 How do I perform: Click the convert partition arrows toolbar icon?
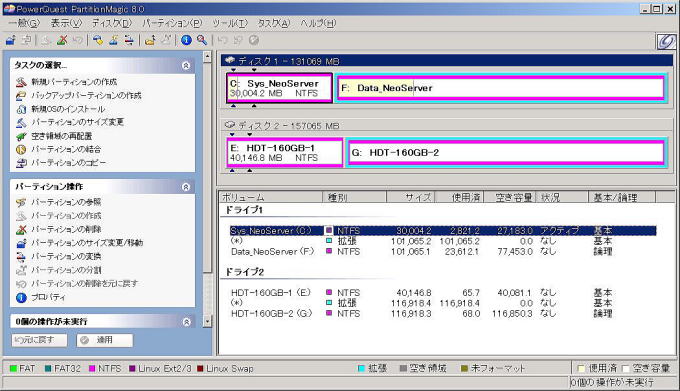[x=129, y=40]
